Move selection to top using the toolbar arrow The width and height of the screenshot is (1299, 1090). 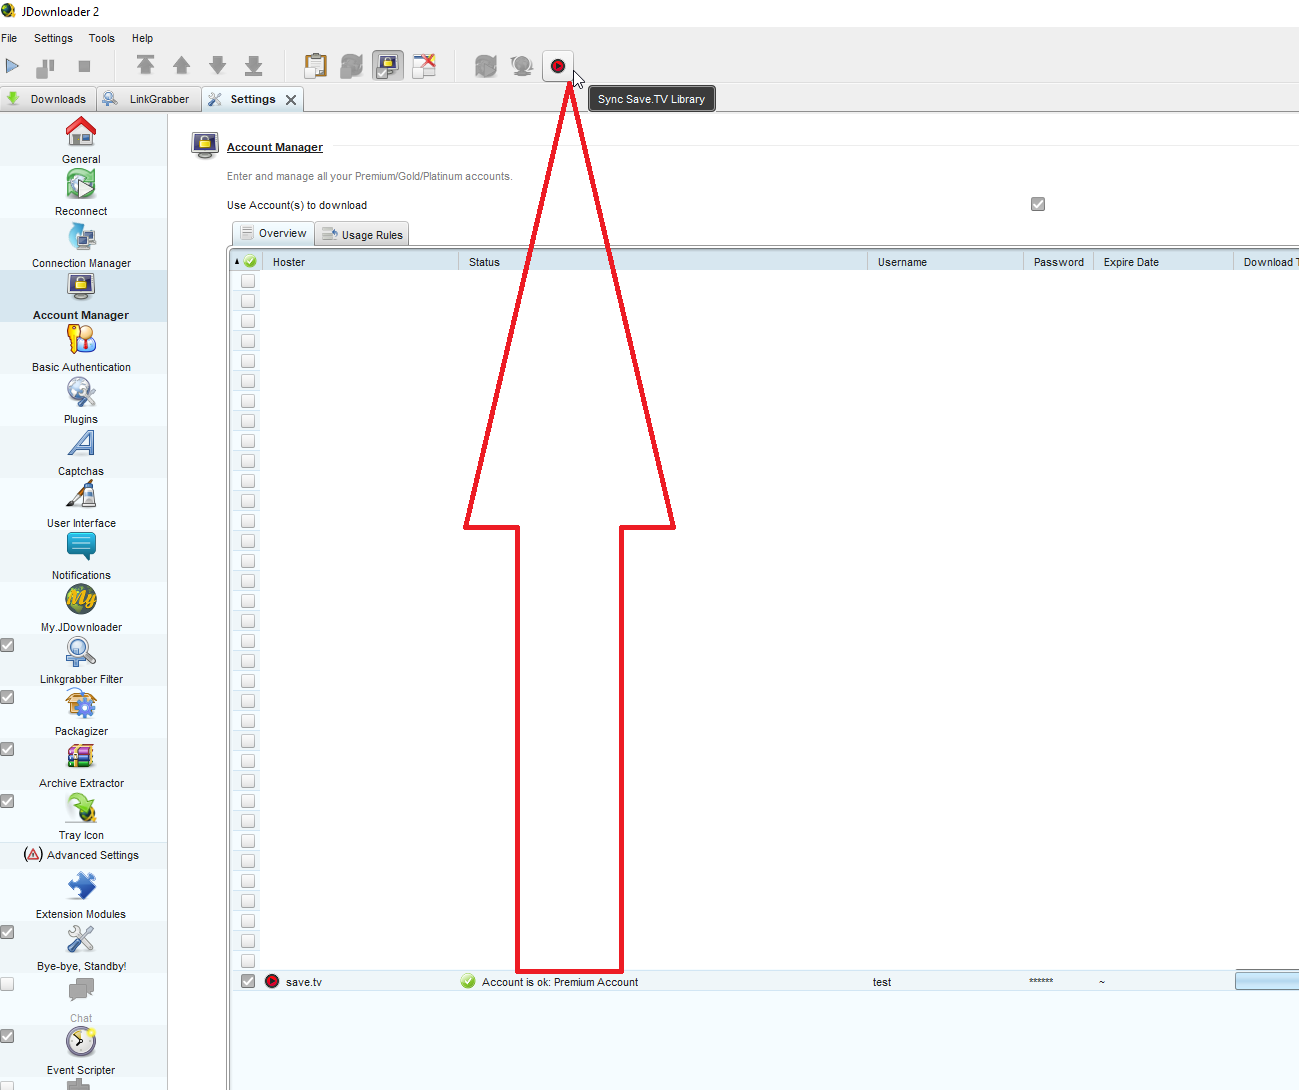[145, 66]
